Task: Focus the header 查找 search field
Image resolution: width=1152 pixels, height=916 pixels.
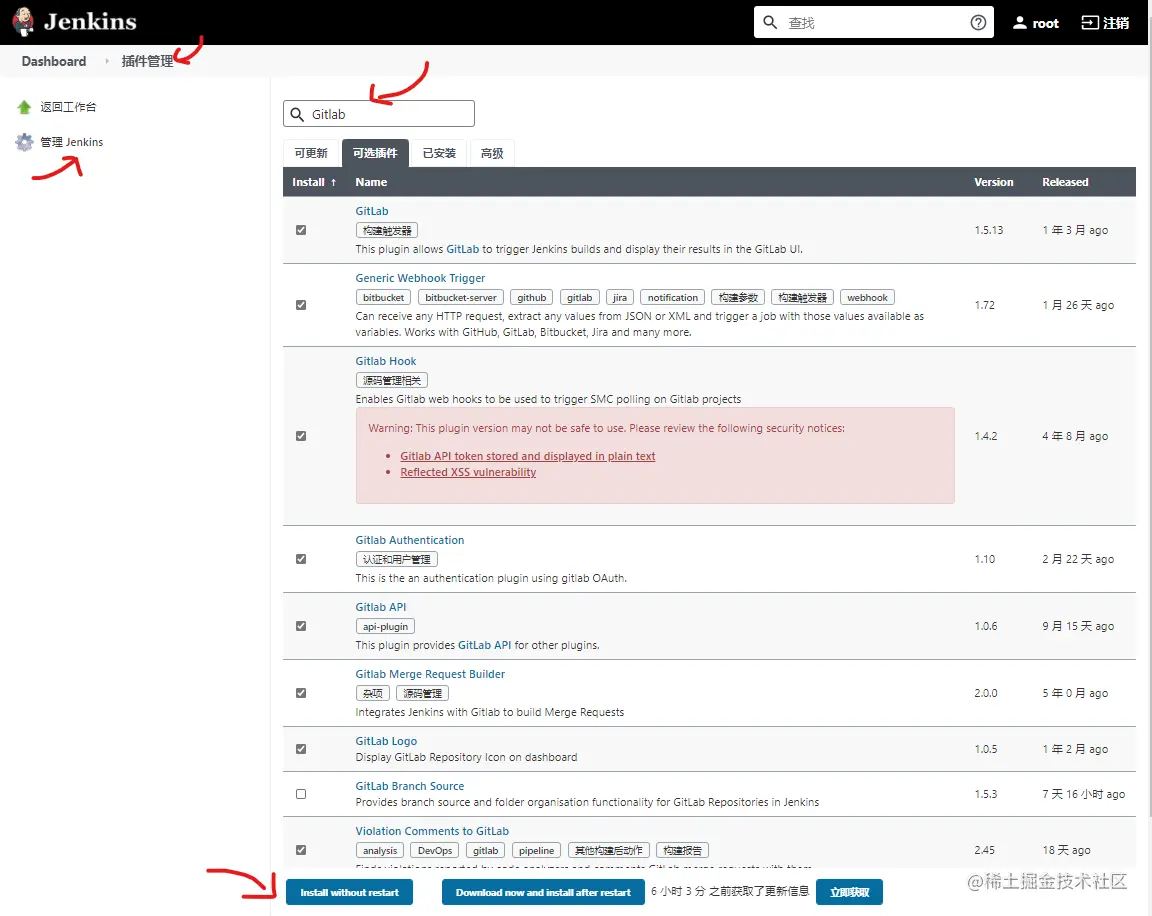Action: click(x=874, y=23)
